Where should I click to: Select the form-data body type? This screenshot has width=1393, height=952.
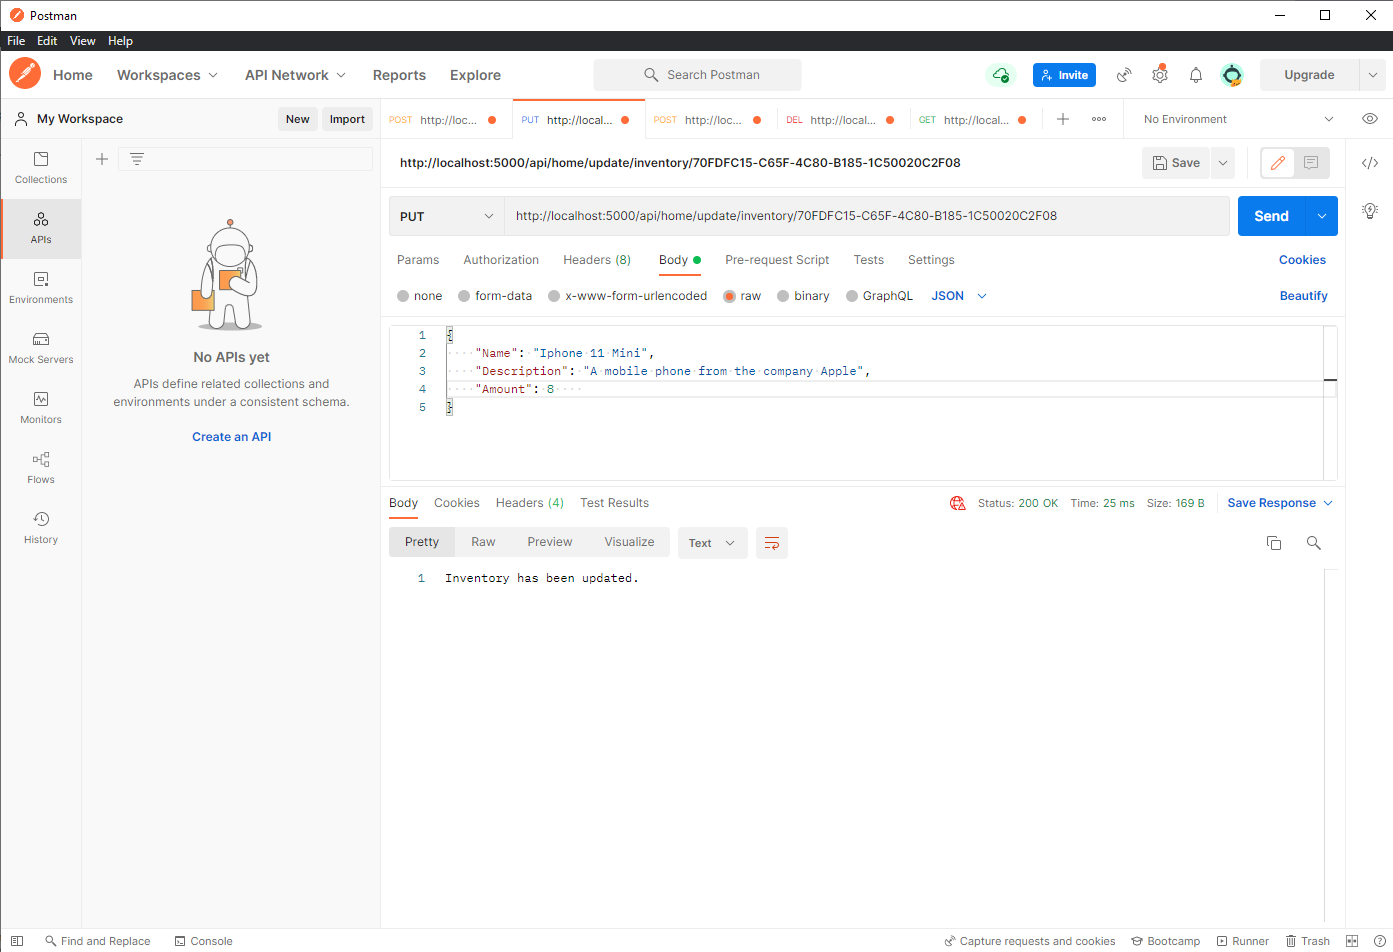(x=495, y=295)
